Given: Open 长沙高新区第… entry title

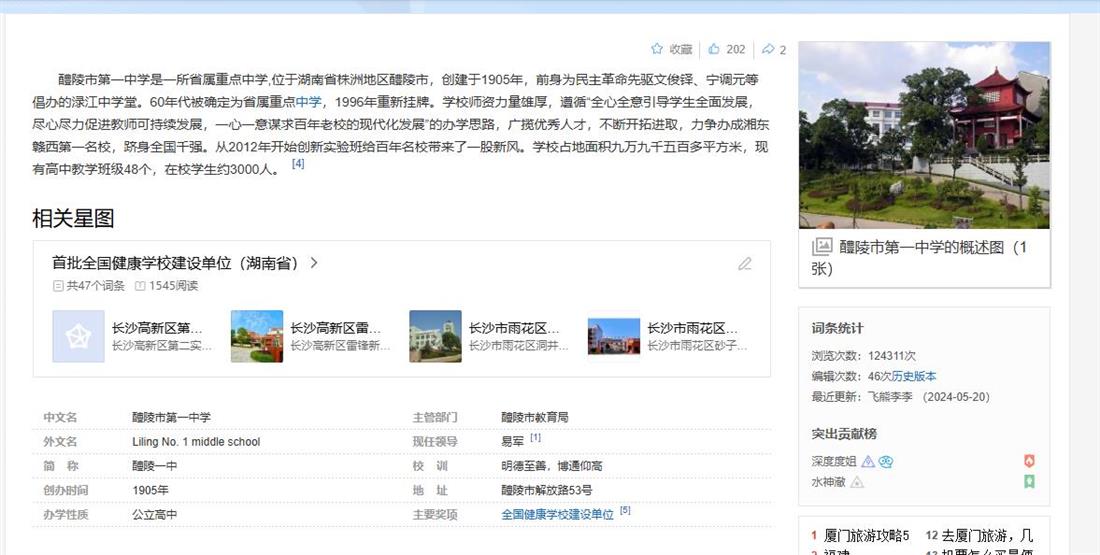Looking at the screenshot, I should [x=157, y=328].
